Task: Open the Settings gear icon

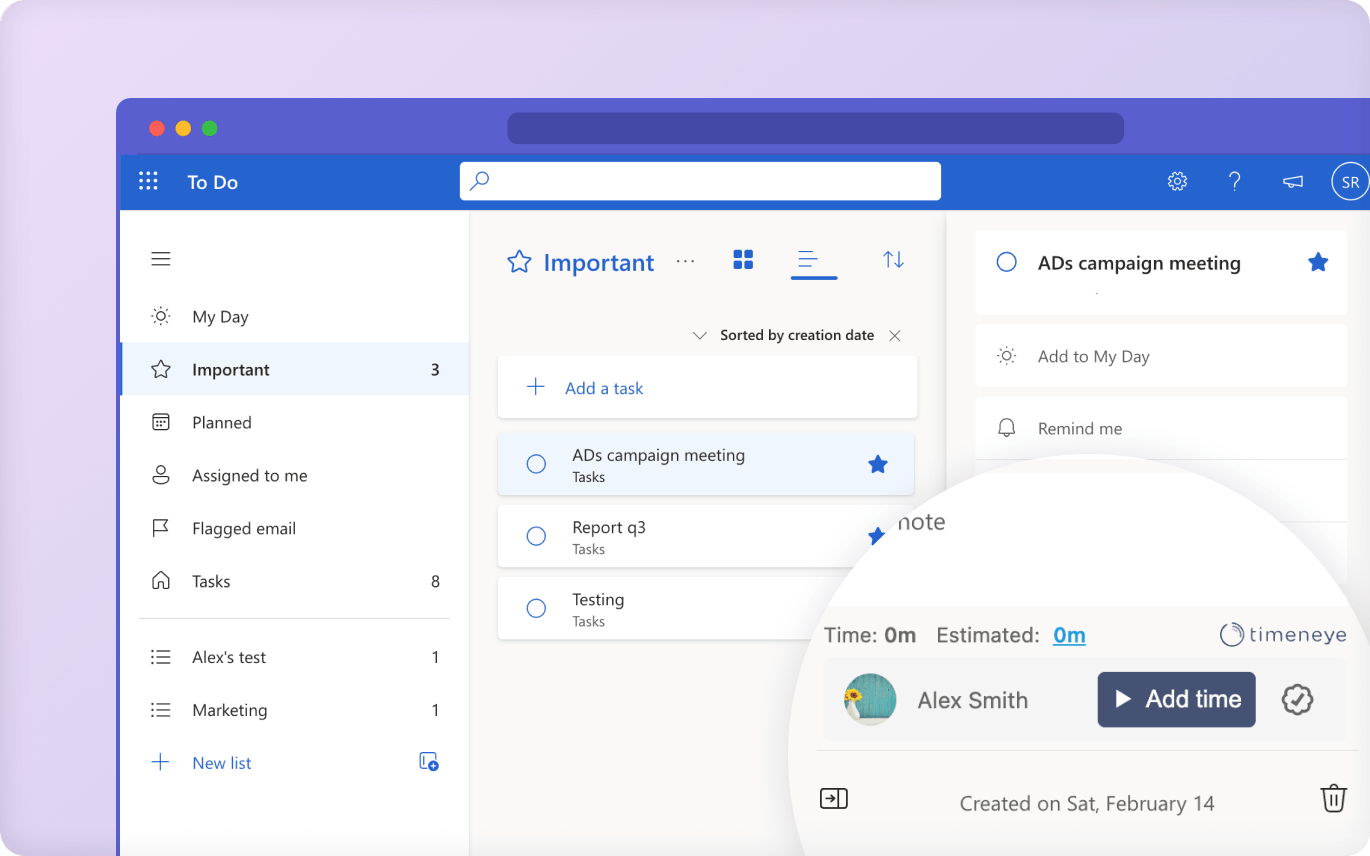Action: coord(1177,181)
